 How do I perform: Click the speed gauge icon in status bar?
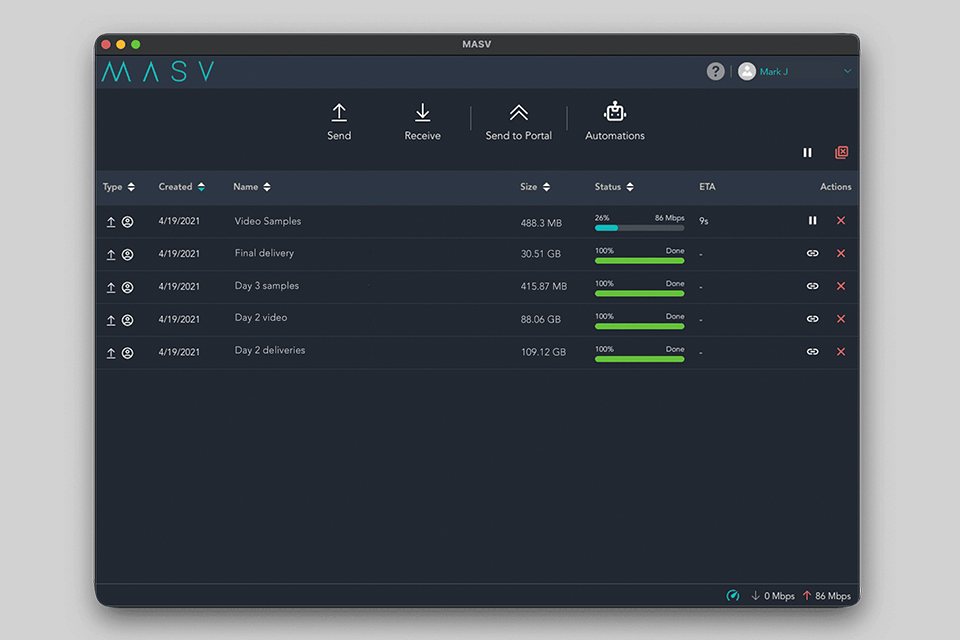pos(732,596)
